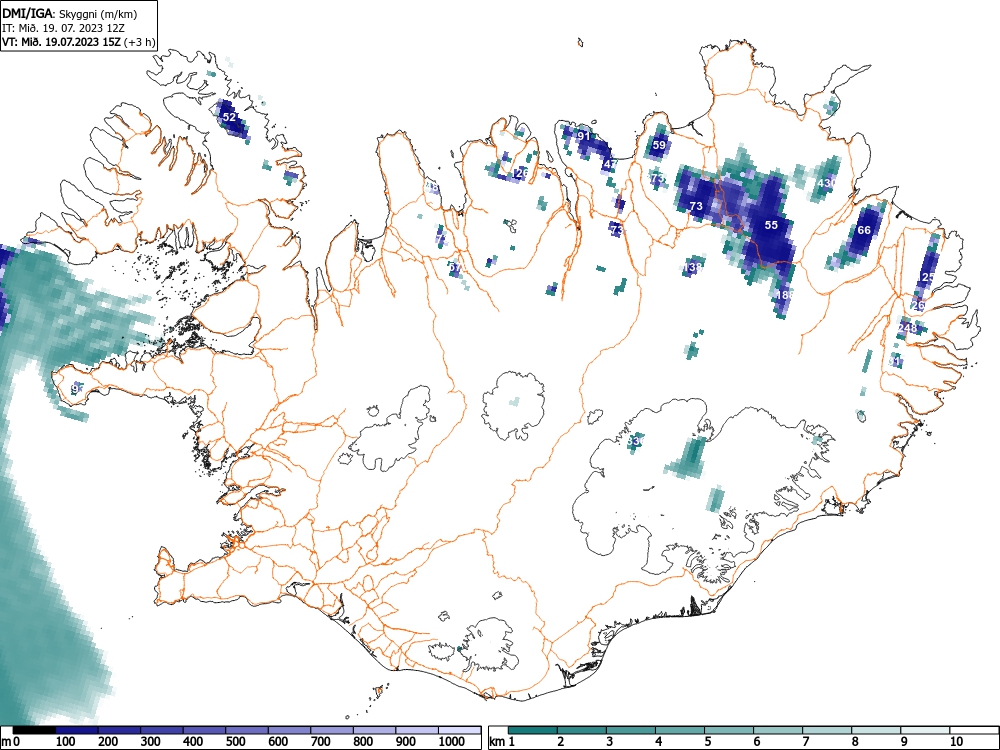Click the teal legend swatch between 1 and 2 km
Image resolution: width=1000 pixels, height=750 pixels.
(x=533, y=730)
